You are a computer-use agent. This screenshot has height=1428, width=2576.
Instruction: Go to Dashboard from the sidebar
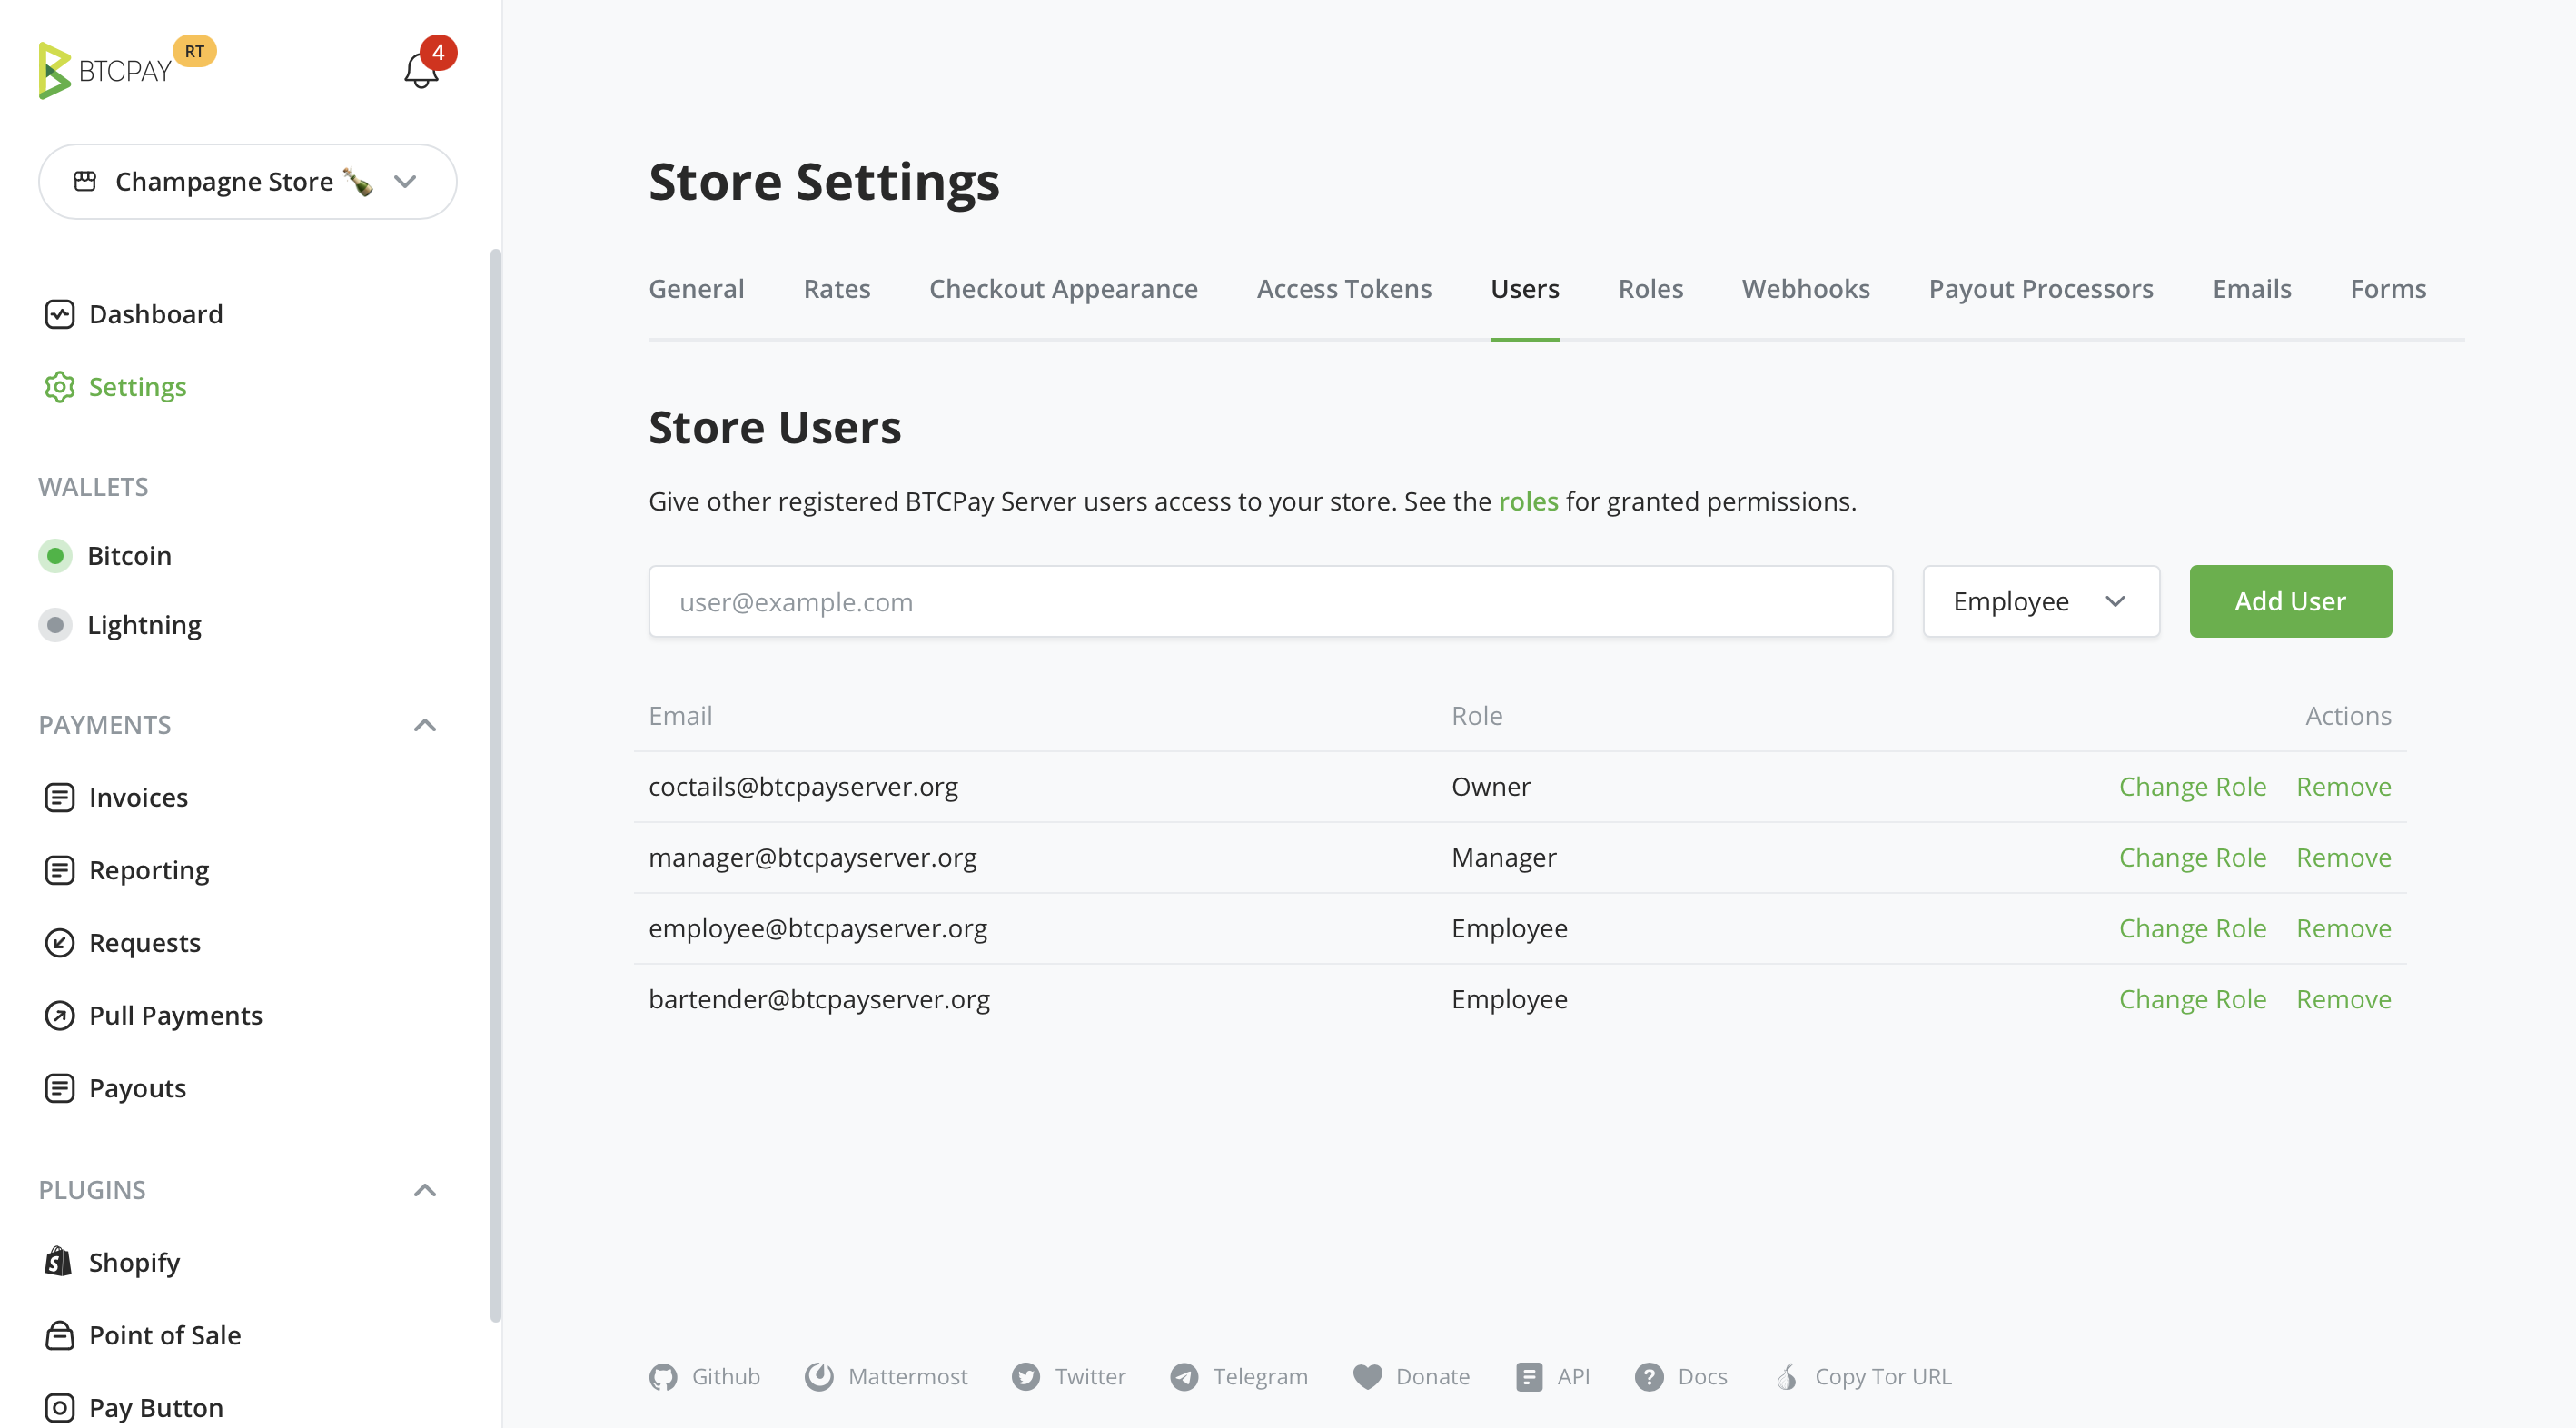pos(156,314)
